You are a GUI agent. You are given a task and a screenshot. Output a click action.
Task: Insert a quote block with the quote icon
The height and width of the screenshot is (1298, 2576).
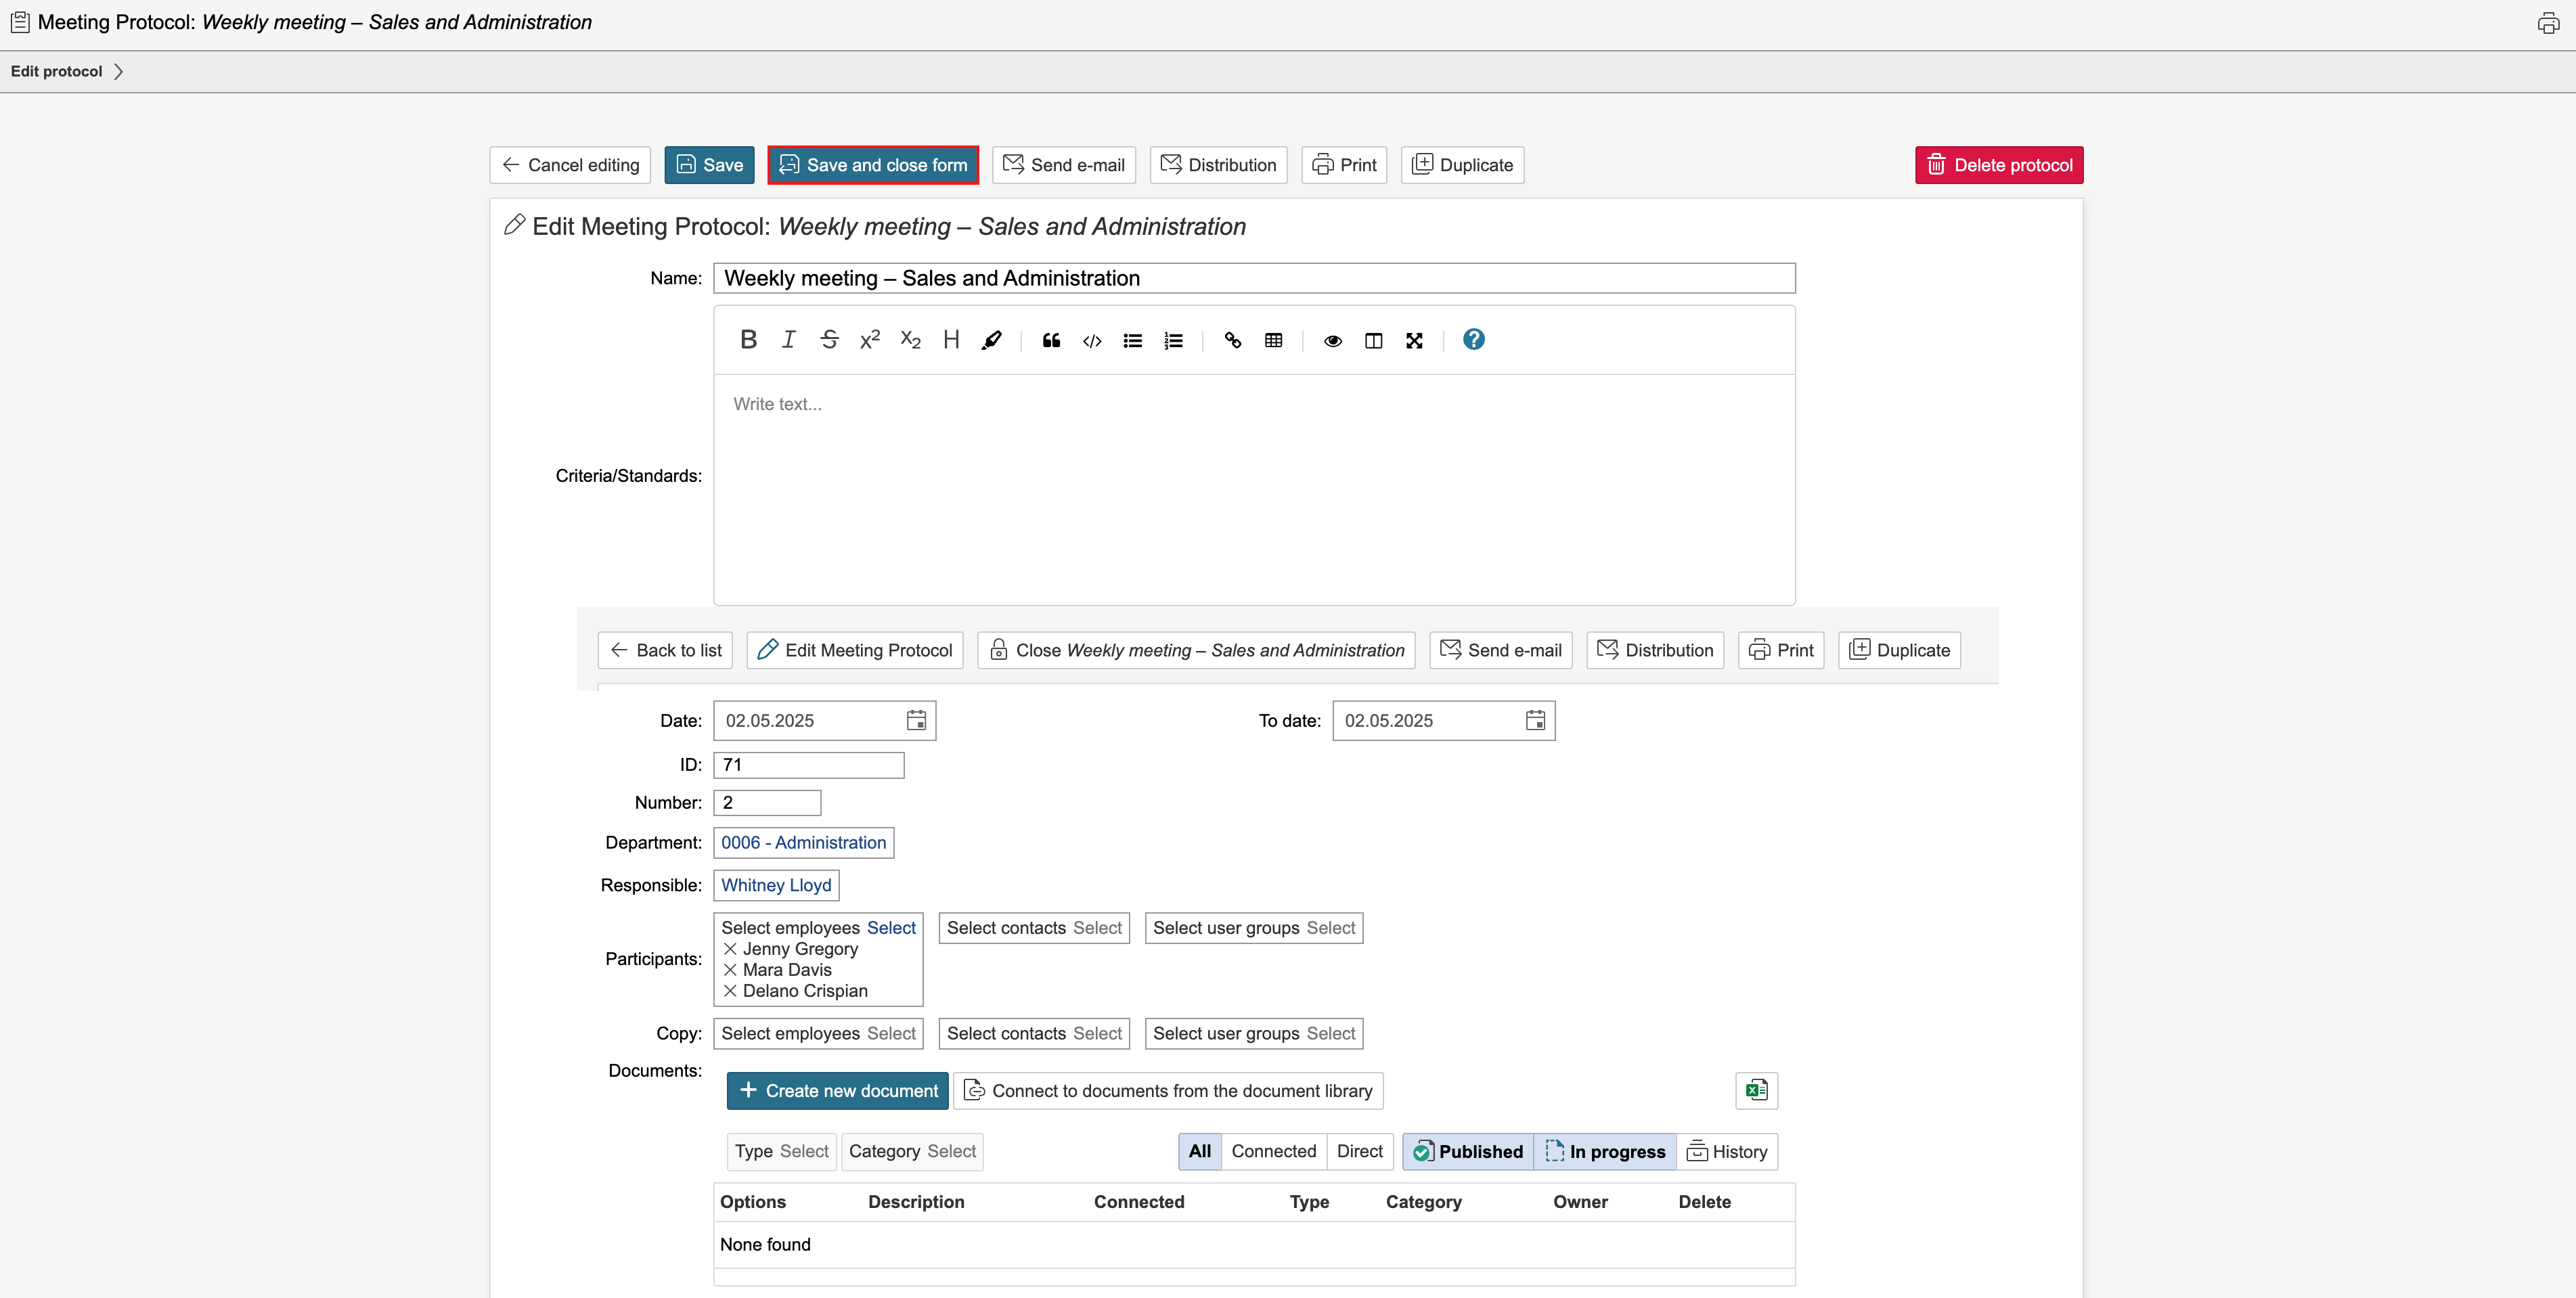click(1051, 341)
